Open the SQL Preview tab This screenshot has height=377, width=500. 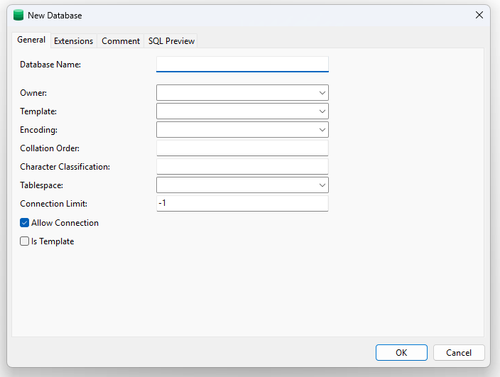tap(171, 41)
